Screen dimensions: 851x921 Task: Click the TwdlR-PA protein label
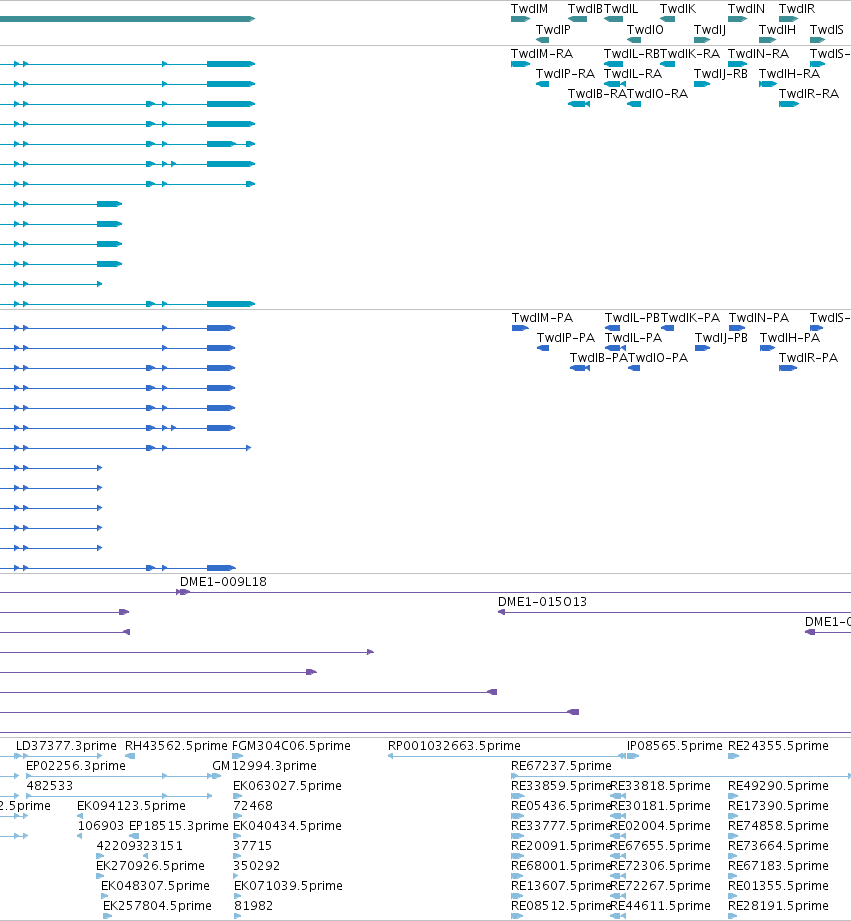point(808,358)
